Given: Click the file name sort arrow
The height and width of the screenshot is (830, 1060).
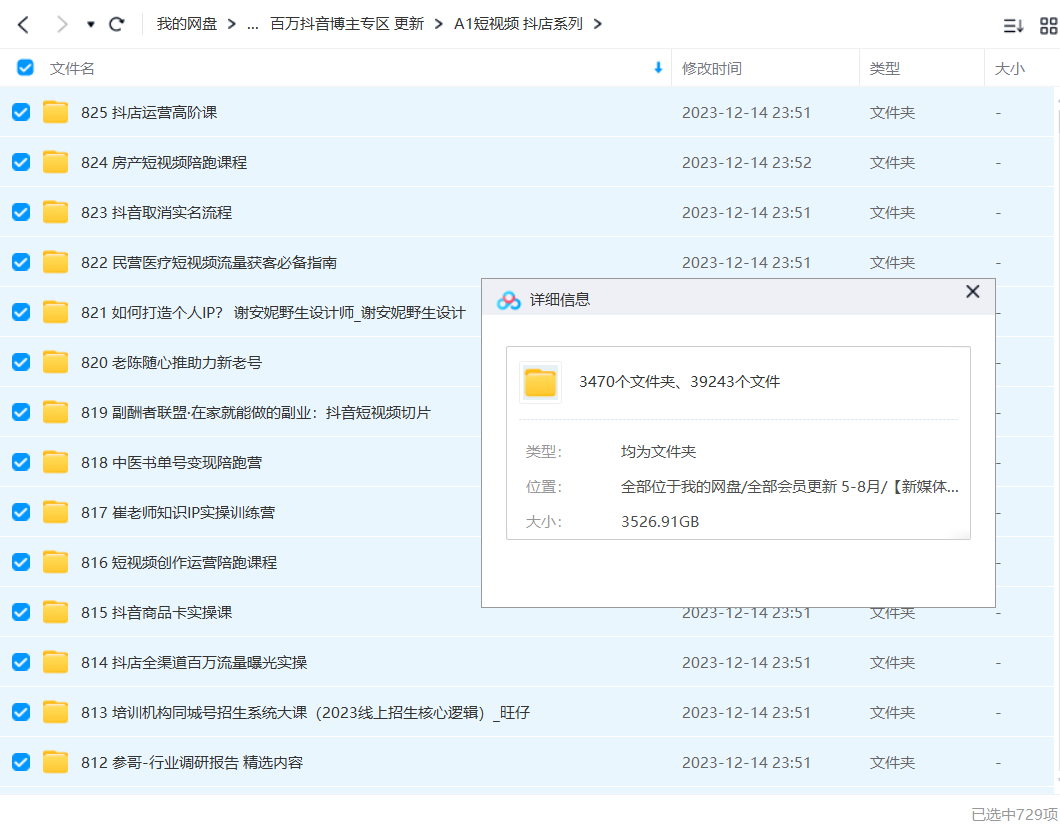Looking at the screenshot, I should coord(658,68).
